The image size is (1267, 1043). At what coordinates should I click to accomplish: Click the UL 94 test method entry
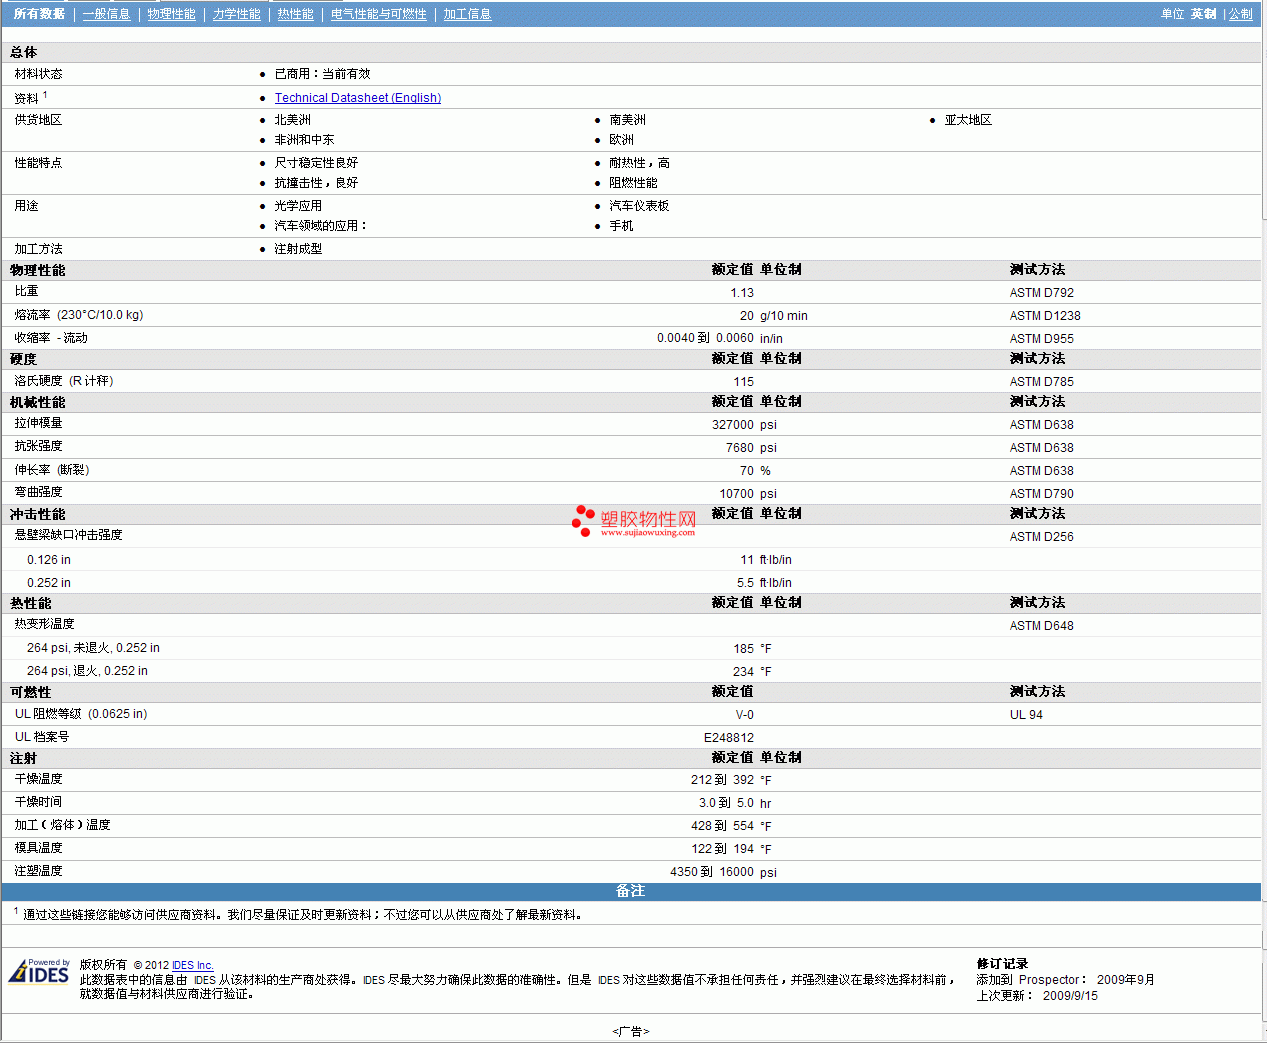[1026, 715]
